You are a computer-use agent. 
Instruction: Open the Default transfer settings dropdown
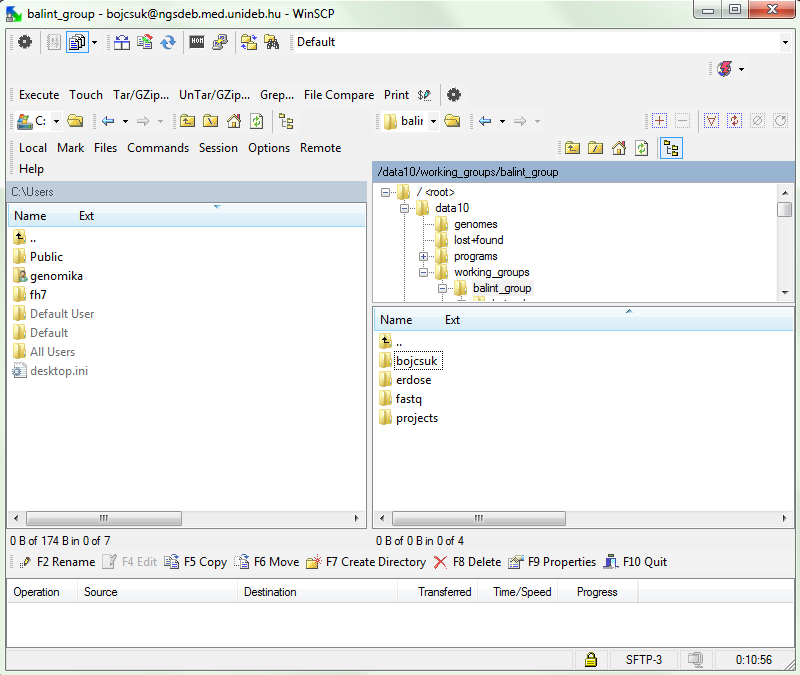coord(784,42)
